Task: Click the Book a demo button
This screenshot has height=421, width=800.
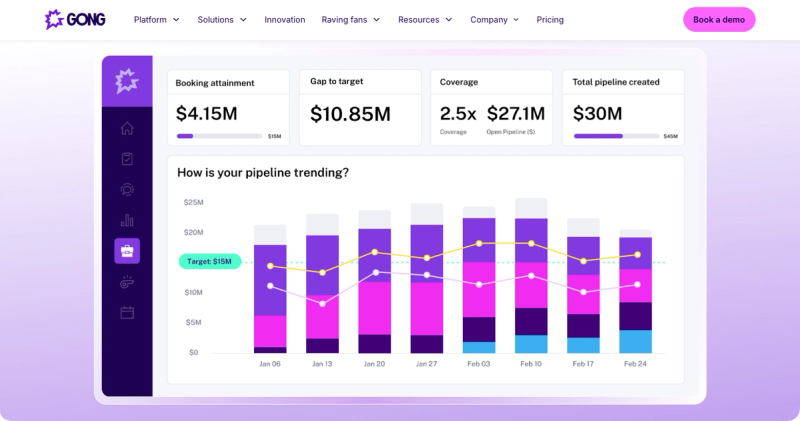Action: tap(719, 19)
